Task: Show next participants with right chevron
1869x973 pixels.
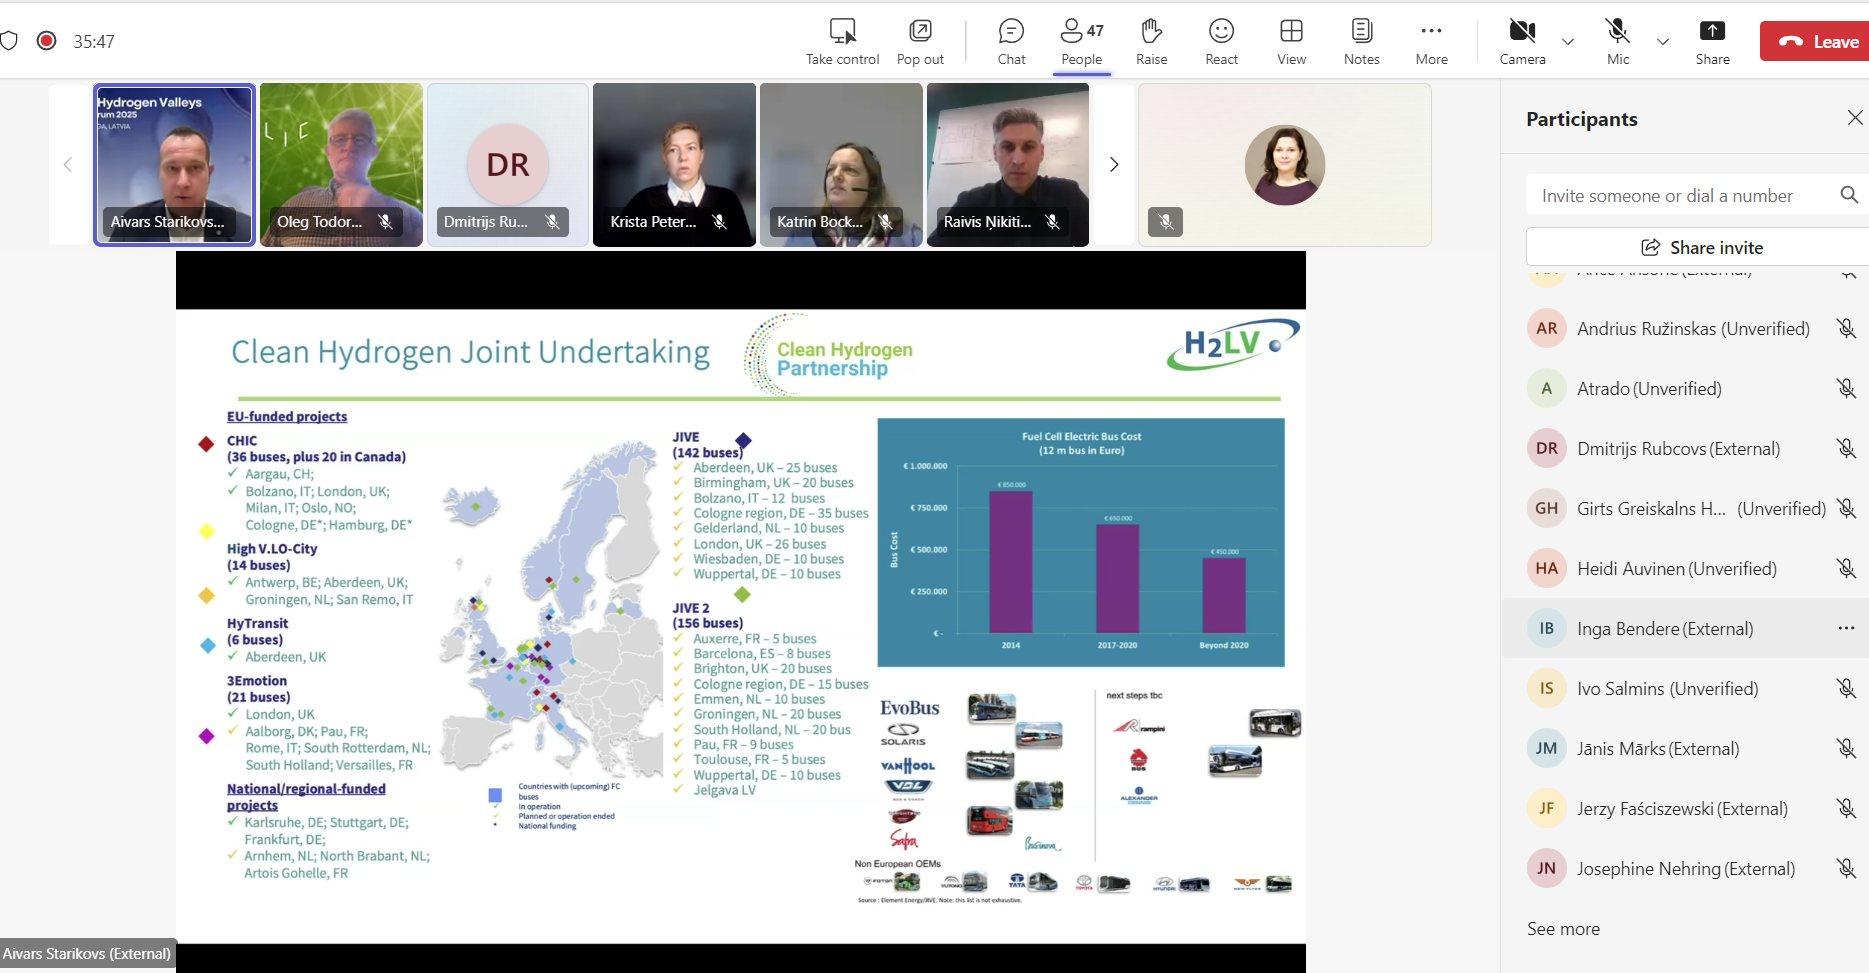Action: coord(1114,165)
